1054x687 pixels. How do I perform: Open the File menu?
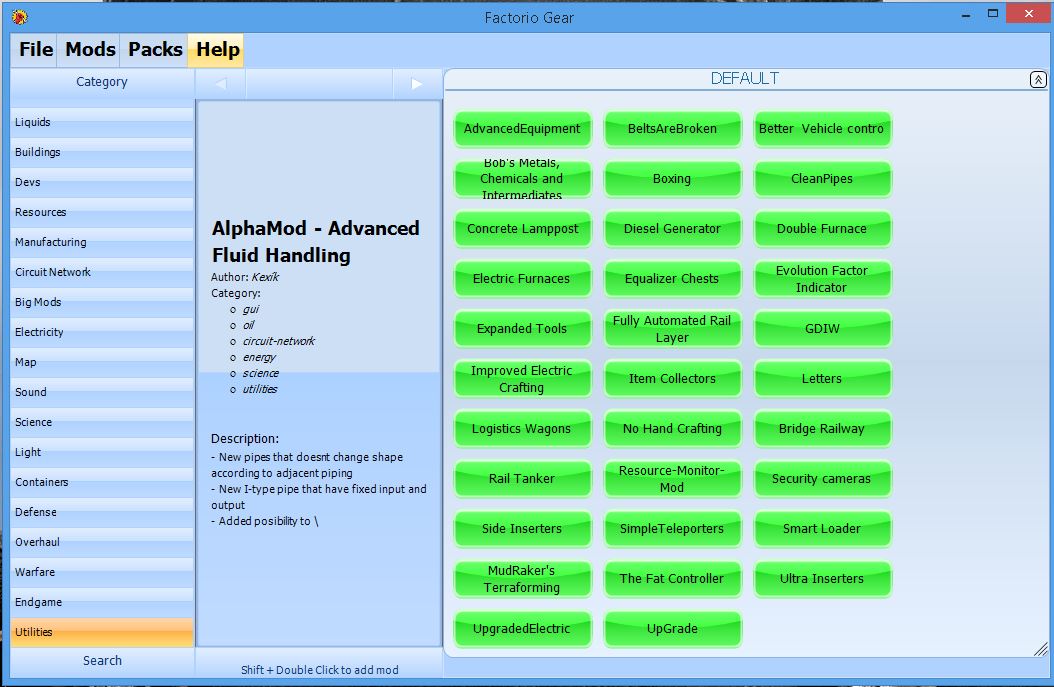click(x=36, y=50)
